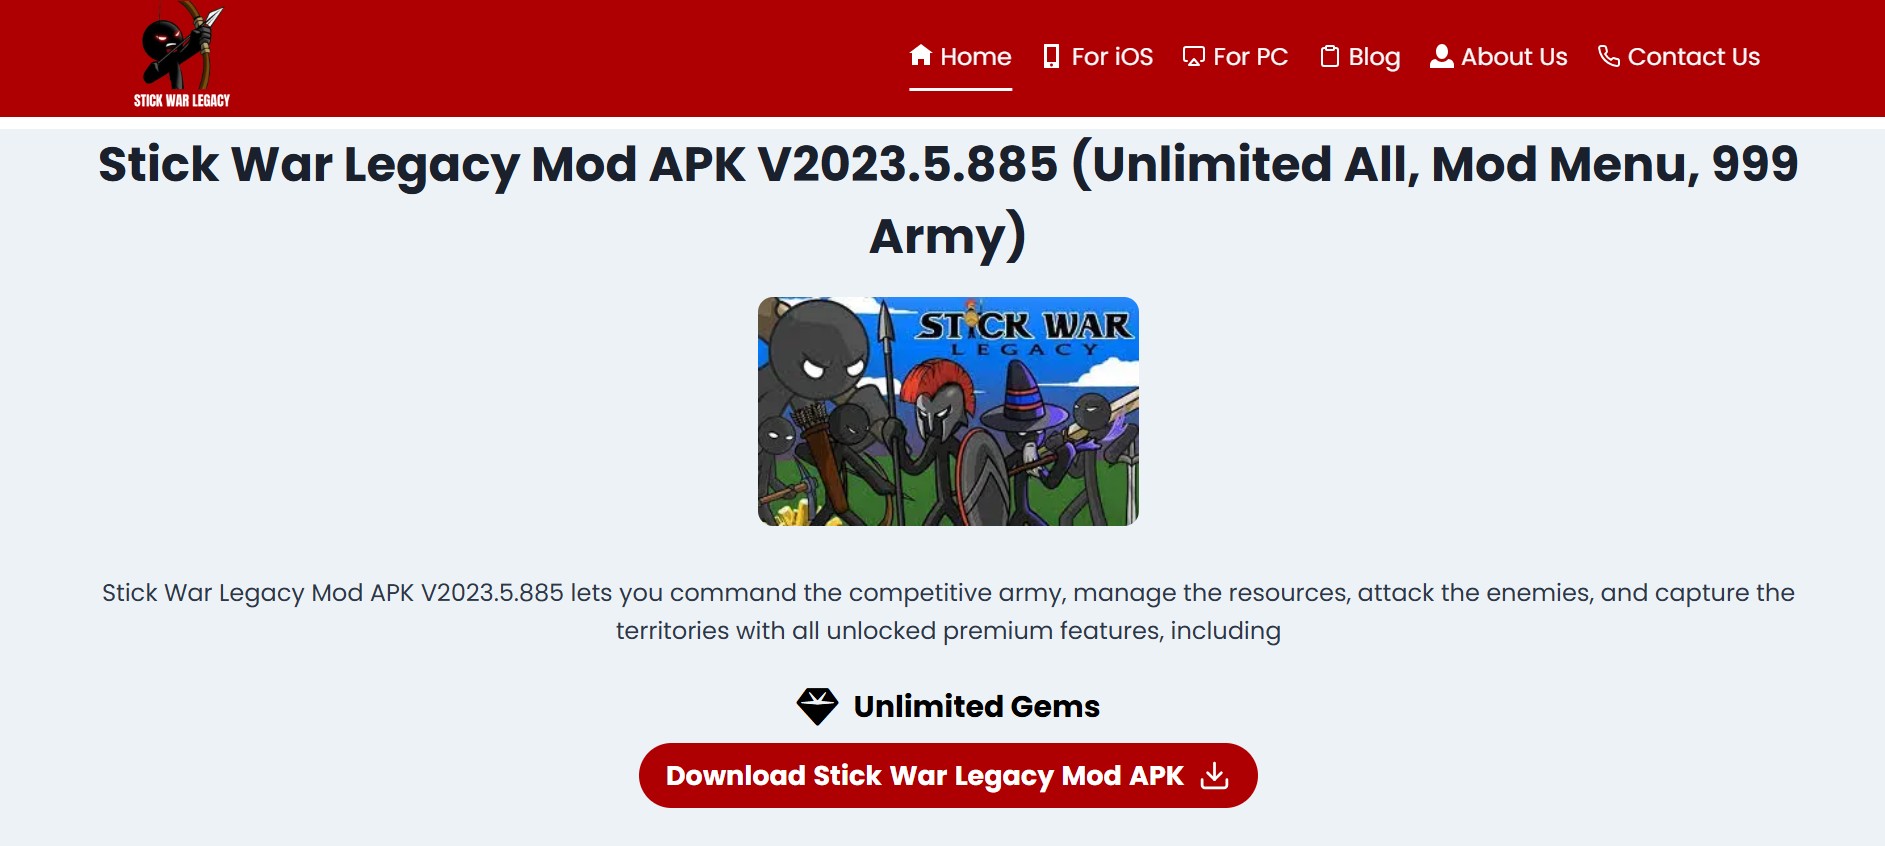
Task: Go to the For iOS page
Action: (x=1097, y=57)
